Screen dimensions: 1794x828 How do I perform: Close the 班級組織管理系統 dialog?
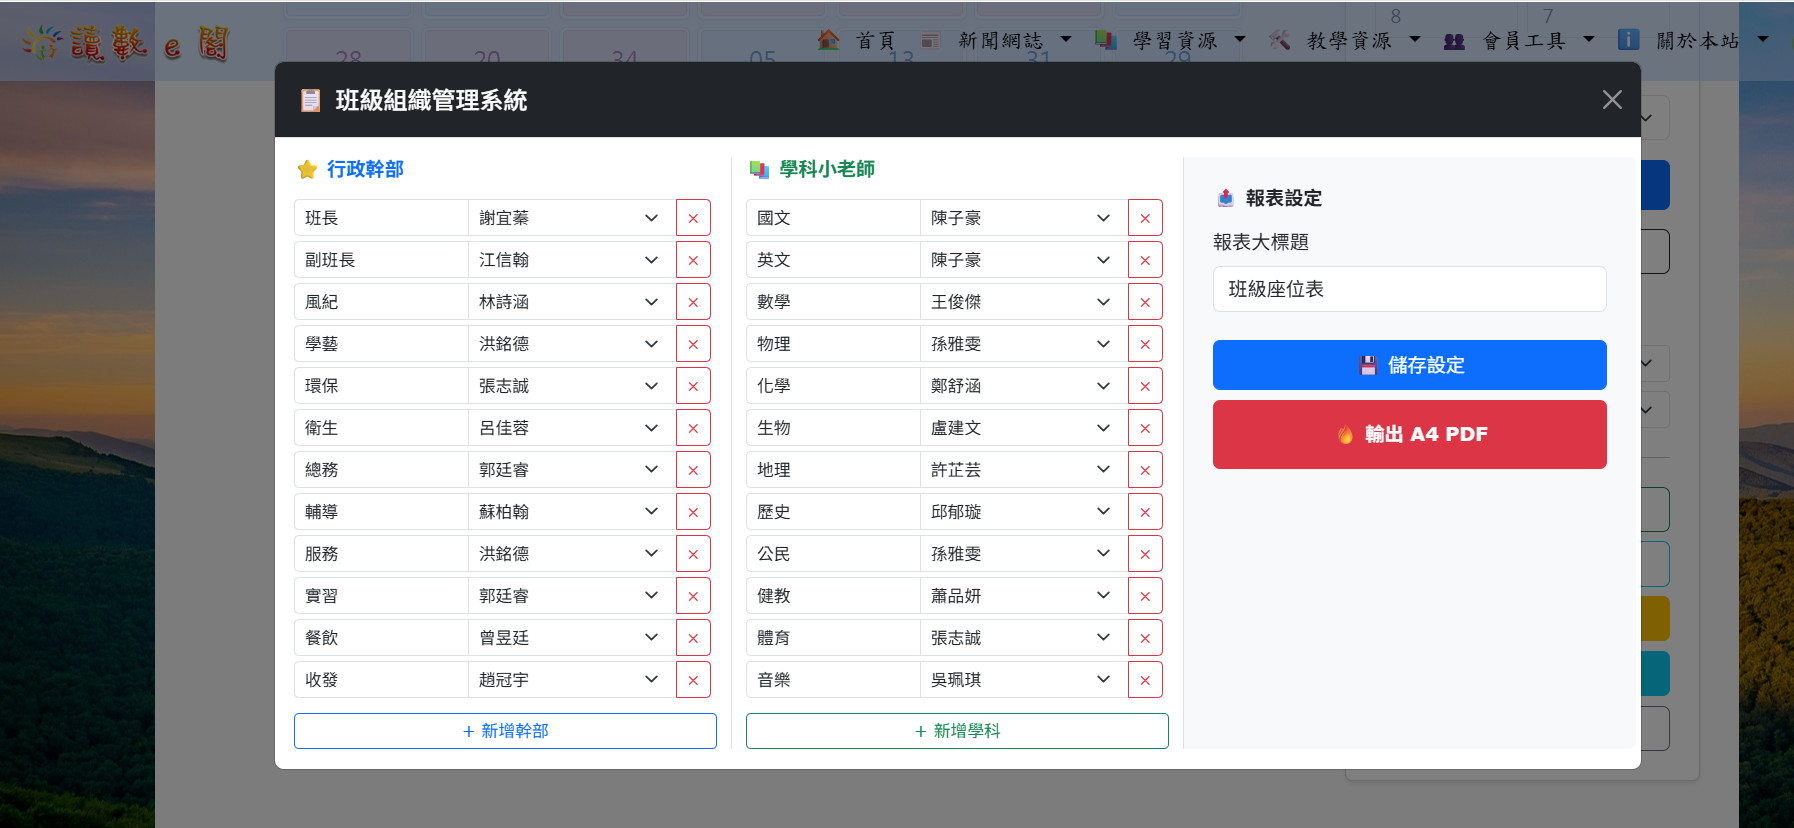click(x=1611, y=100)
